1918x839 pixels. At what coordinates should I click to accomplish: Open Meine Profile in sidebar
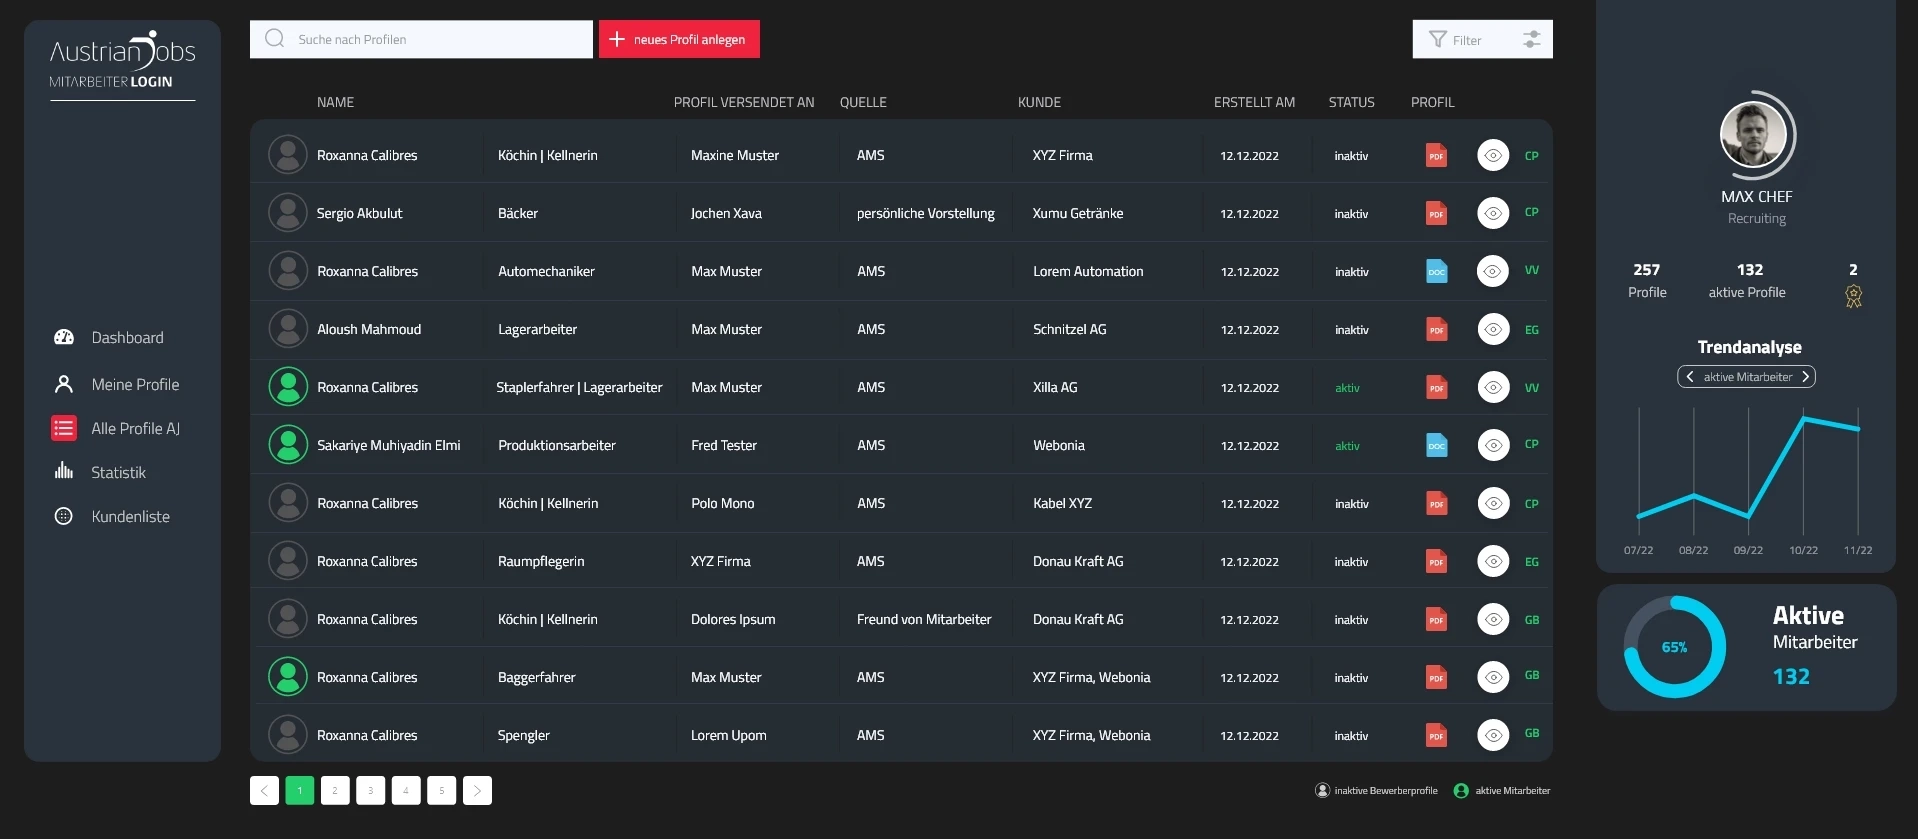[x=135, y=385]
